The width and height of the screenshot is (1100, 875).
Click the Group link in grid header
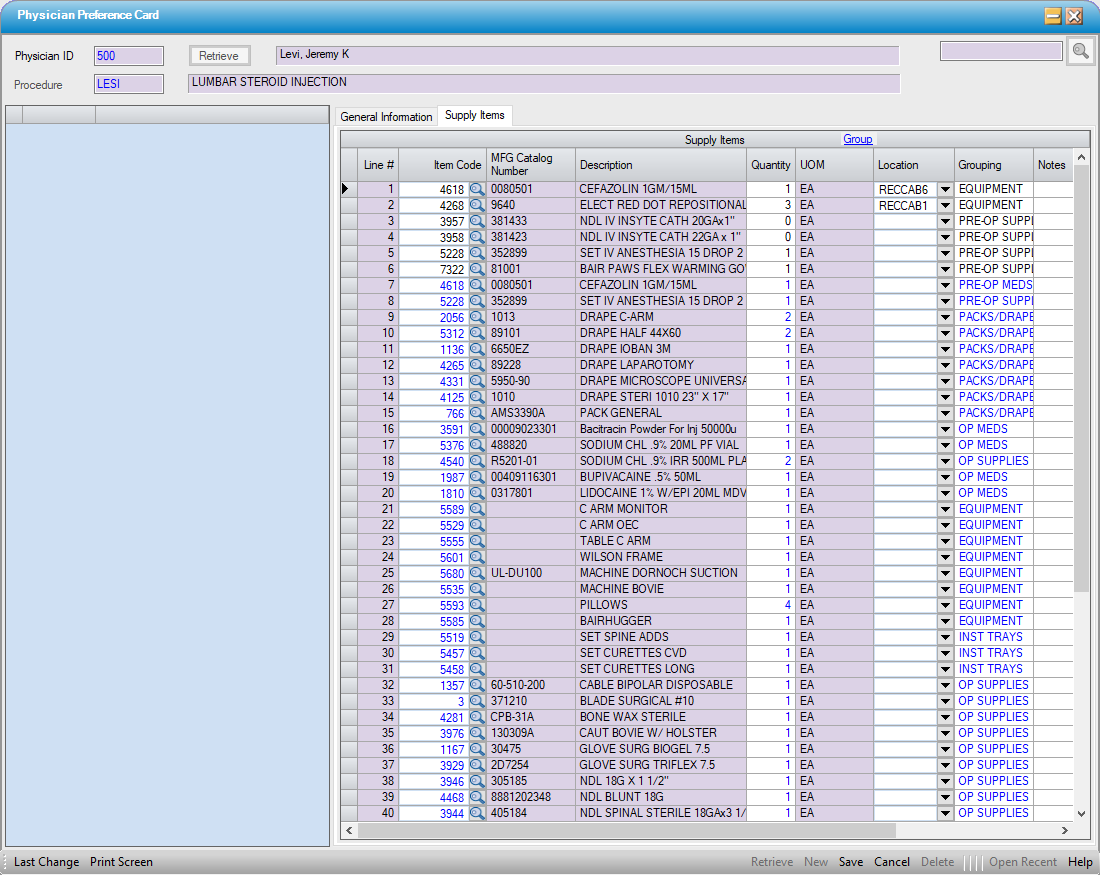[x=857, y=140]
